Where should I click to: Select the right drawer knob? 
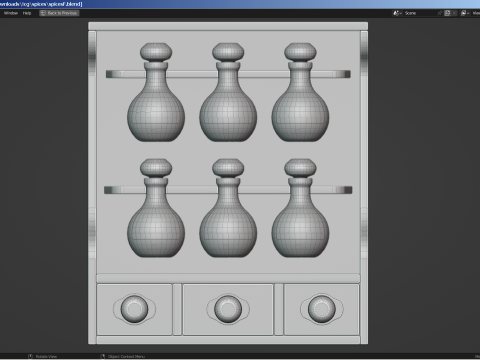(x=322, y=309)
